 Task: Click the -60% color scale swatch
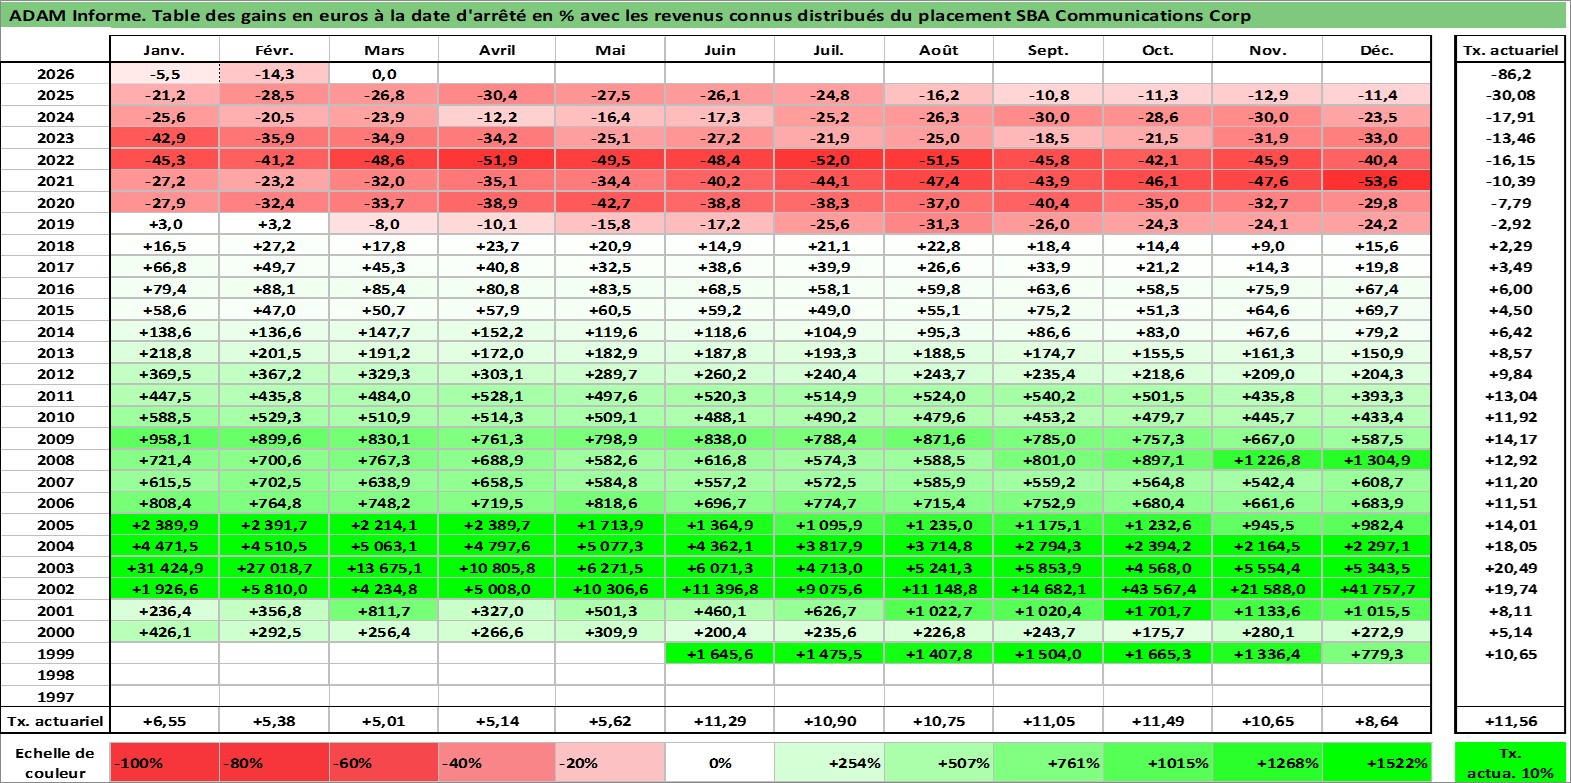(384, 762)
